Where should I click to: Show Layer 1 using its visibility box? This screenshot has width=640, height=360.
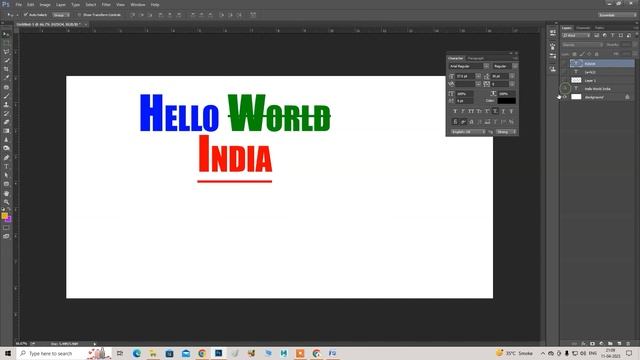pos(565,80)
